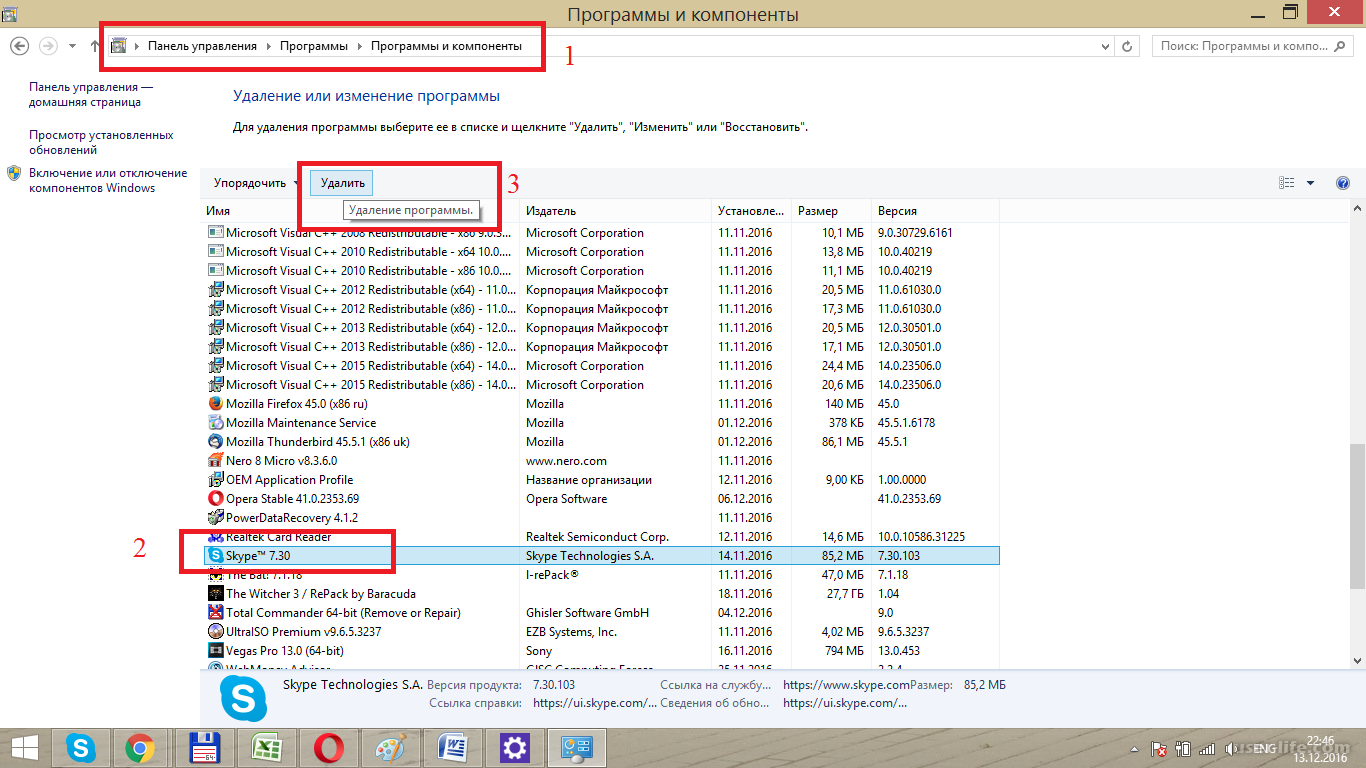Image resolution: width=1366 pixels, height=768 pixels.
Task: Go to Панель управления in the breadcrumb
Action: tap(202, 46)
